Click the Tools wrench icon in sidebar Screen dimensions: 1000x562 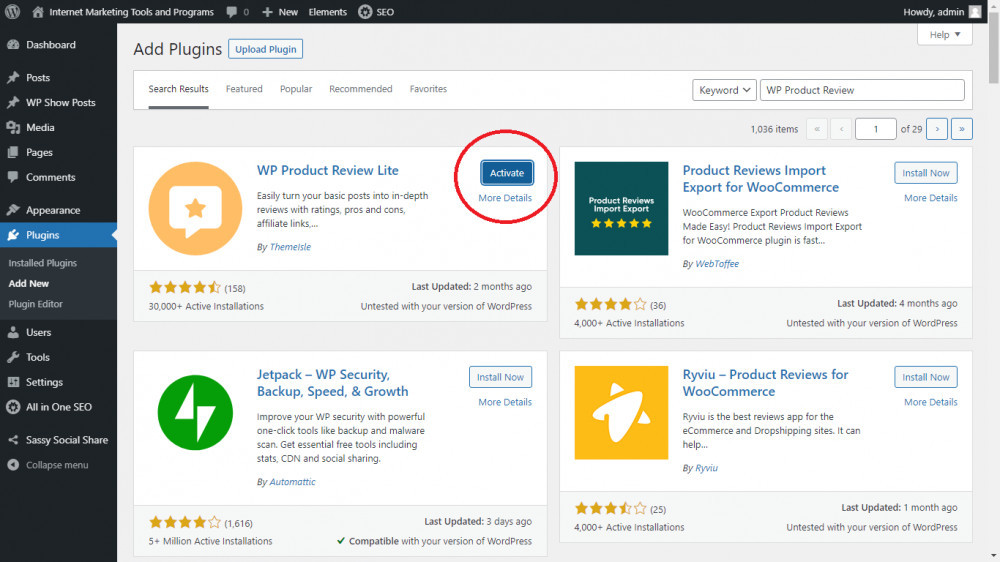point(13,357)
